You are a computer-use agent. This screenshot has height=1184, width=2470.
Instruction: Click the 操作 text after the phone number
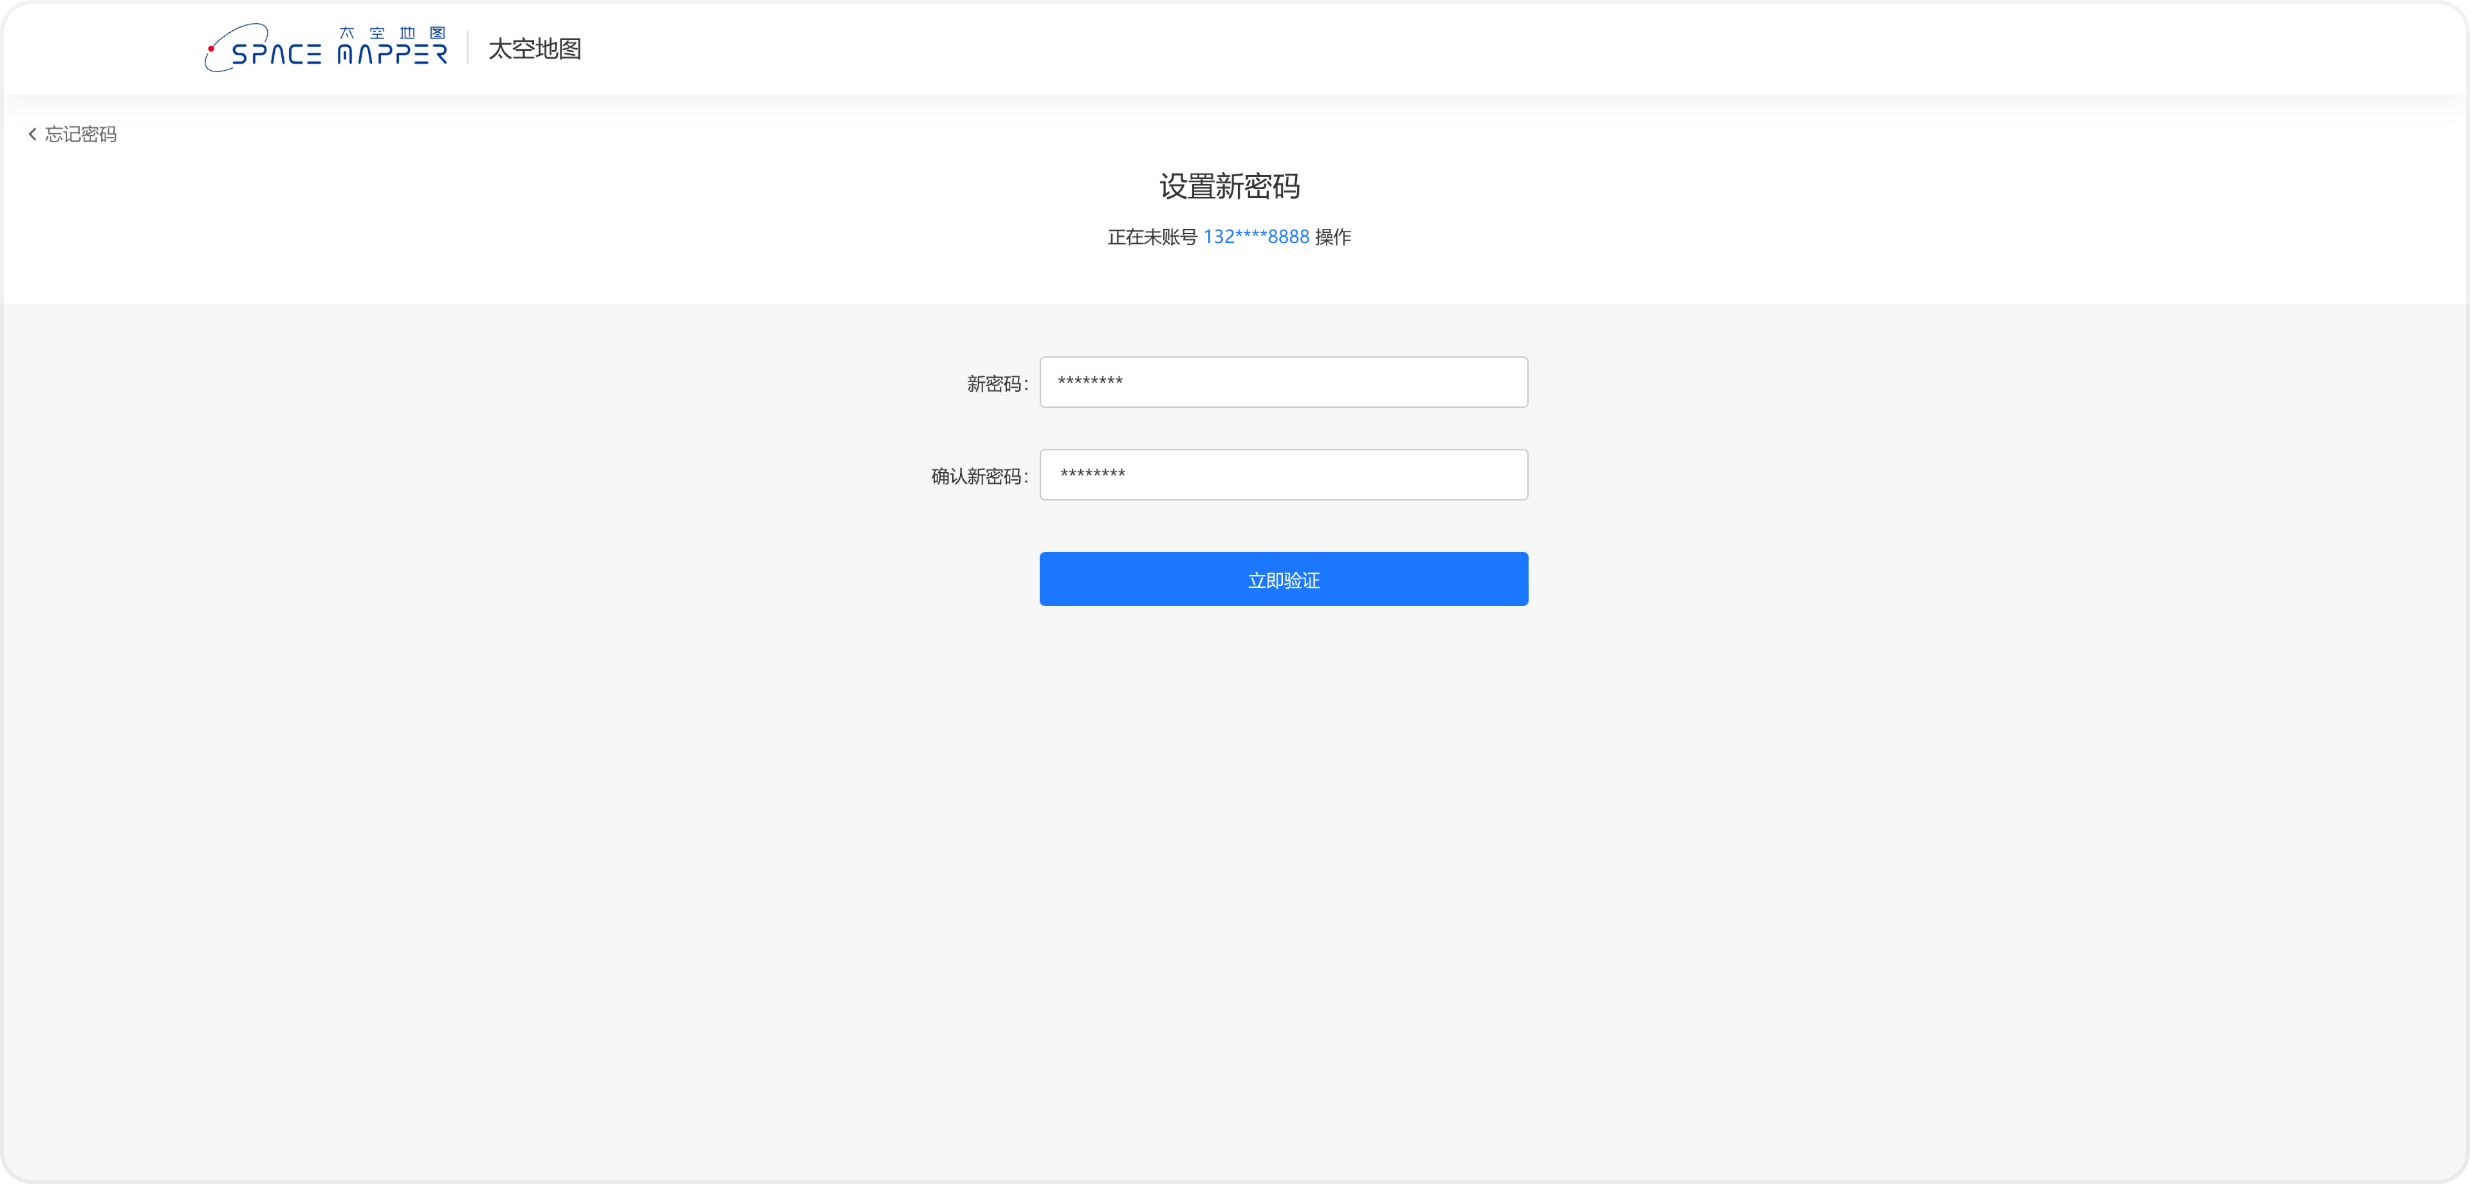coord(1335,237)
